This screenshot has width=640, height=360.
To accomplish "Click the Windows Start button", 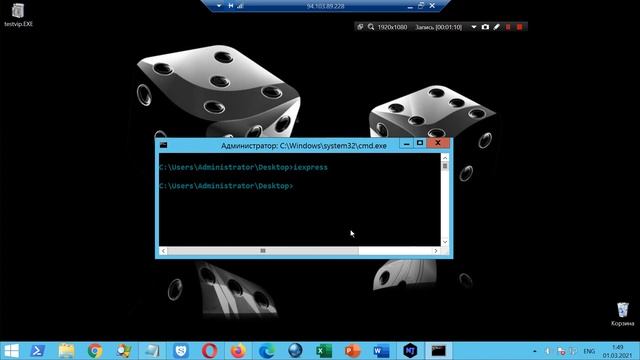I will (x=11, y=351).
